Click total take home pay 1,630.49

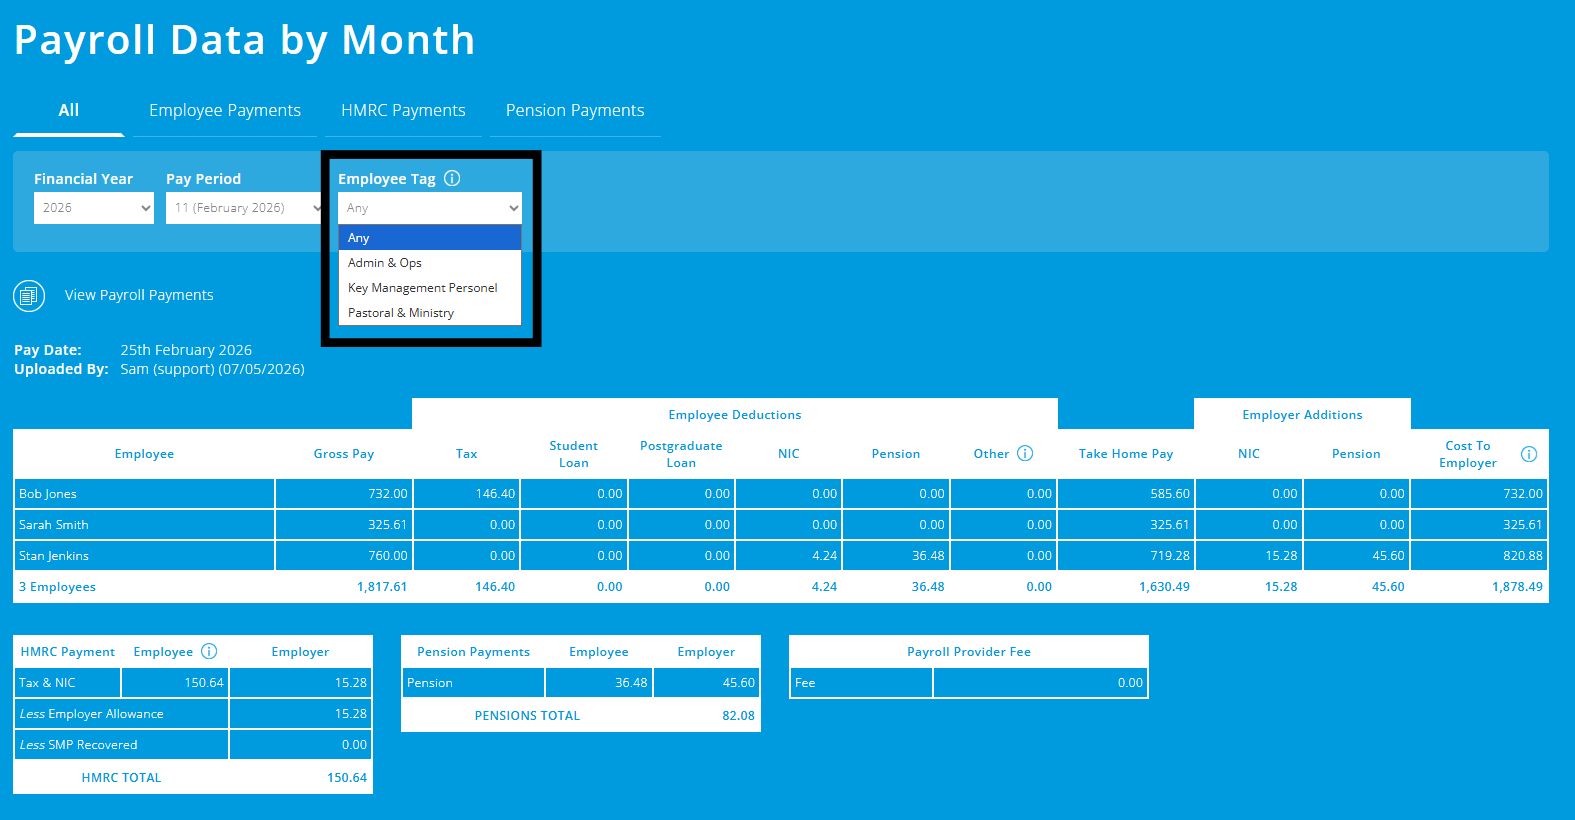pos(1165,587)
